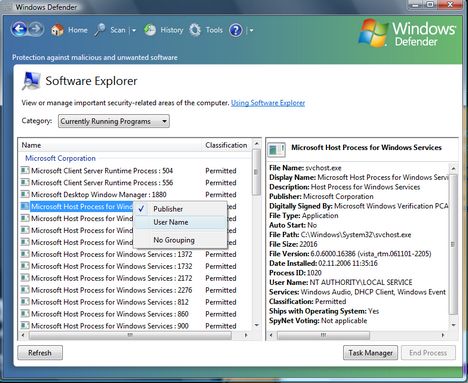
Task: Select Host Process for Windows Services : 1372
Action: pyautogui.click(x=112, y=254)
